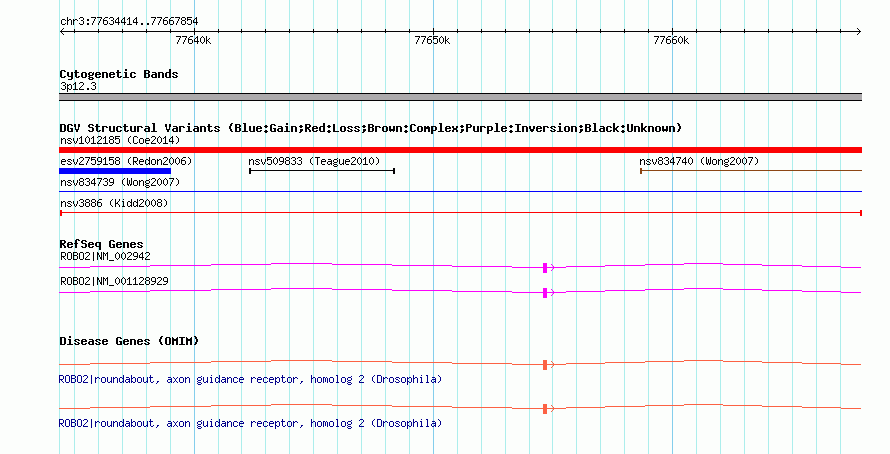Open the Disease Genes (OMIM) track title
Viewport: 890px width, 454px height.
(129, 341)
